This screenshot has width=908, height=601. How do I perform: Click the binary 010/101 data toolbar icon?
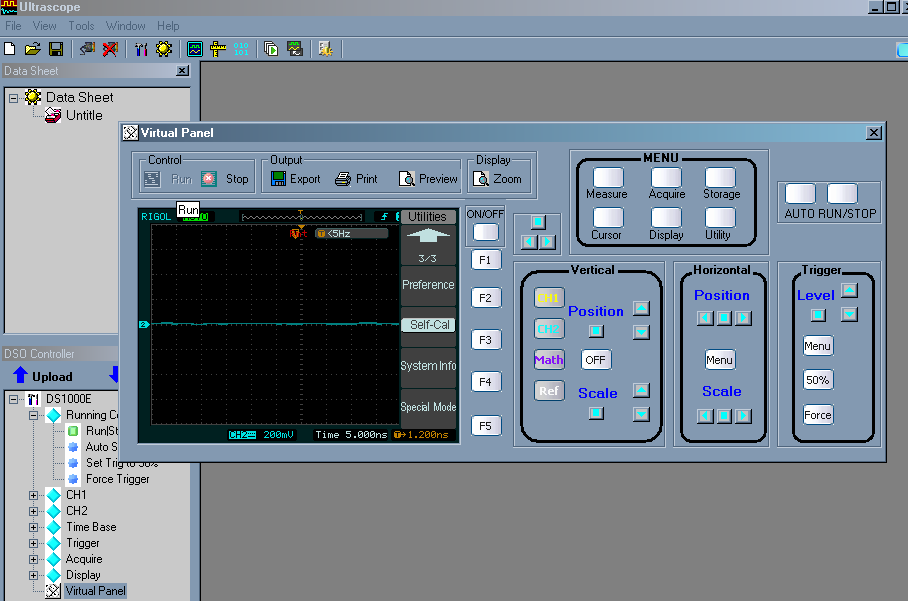point(241,48)
